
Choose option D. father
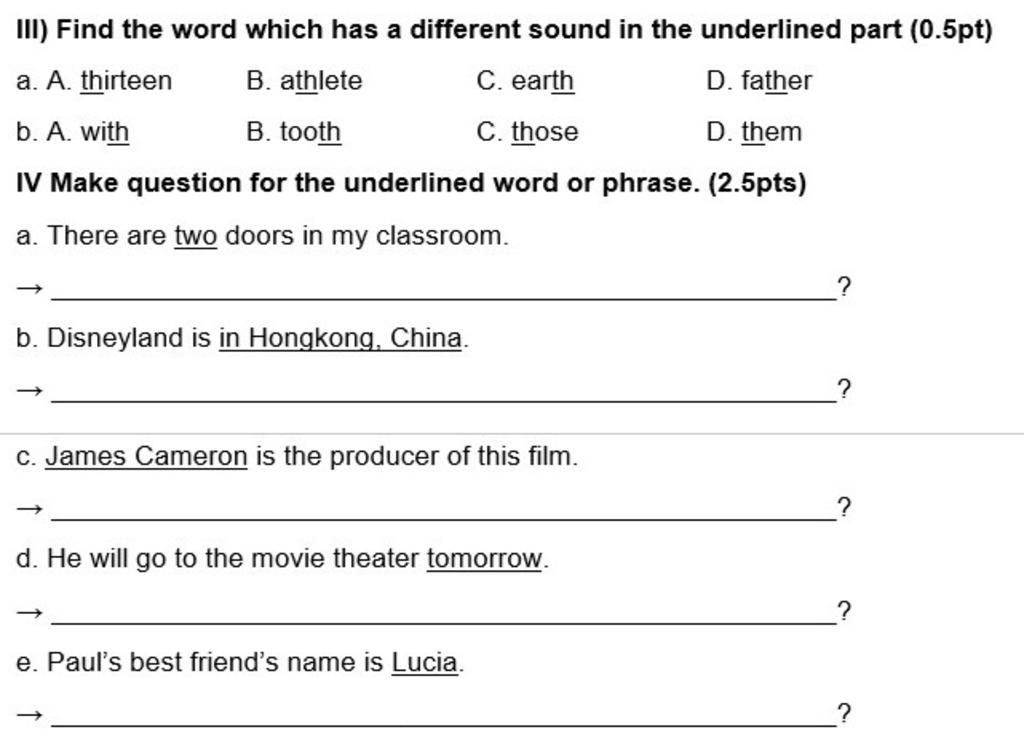coord(759,81)
